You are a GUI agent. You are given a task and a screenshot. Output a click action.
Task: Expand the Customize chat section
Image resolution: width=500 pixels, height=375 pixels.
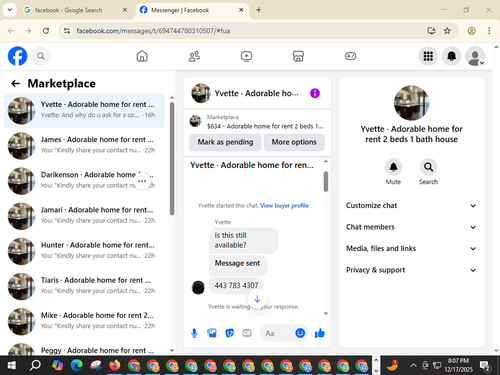pos(411,206)
